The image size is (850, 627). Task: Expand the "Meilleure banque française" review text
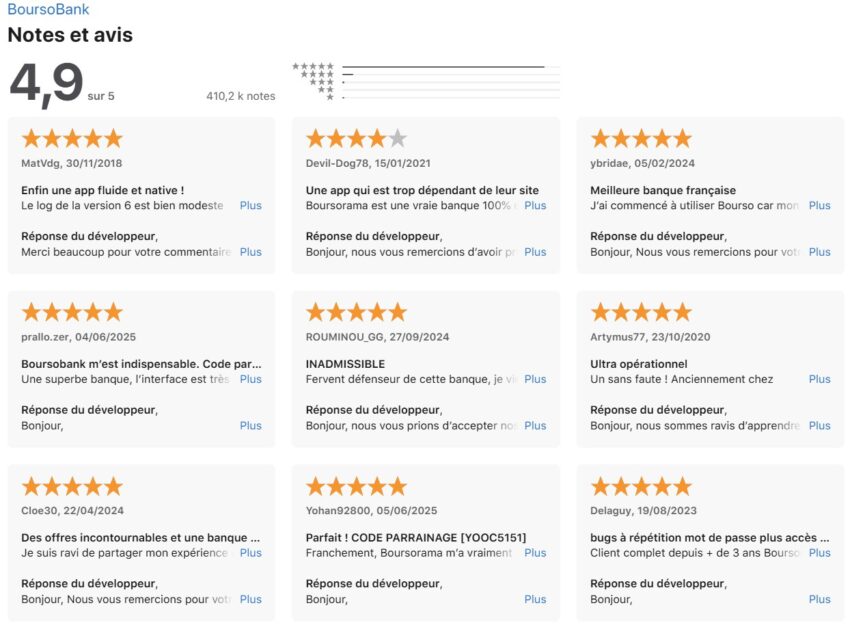point(819,205)
